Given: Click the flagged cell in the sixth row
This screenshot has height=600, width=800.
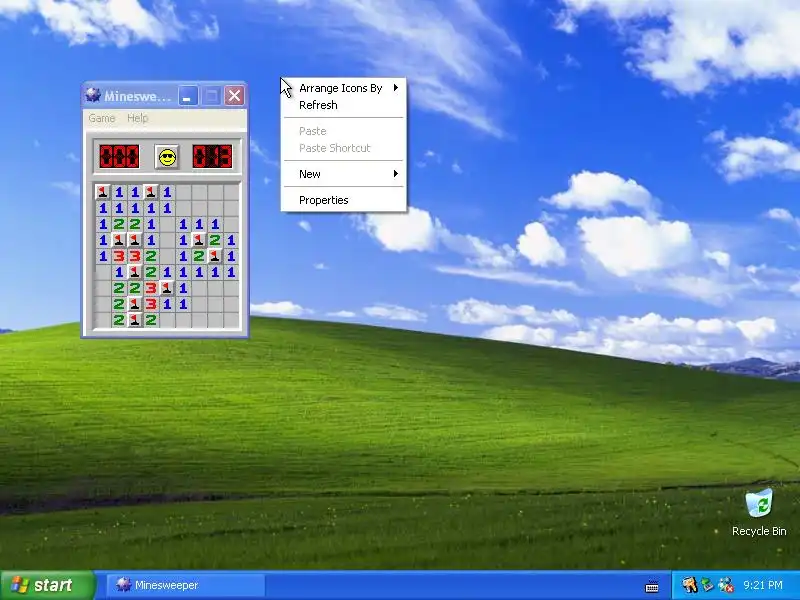Looking at the screenshot, I should click(135, 272).
